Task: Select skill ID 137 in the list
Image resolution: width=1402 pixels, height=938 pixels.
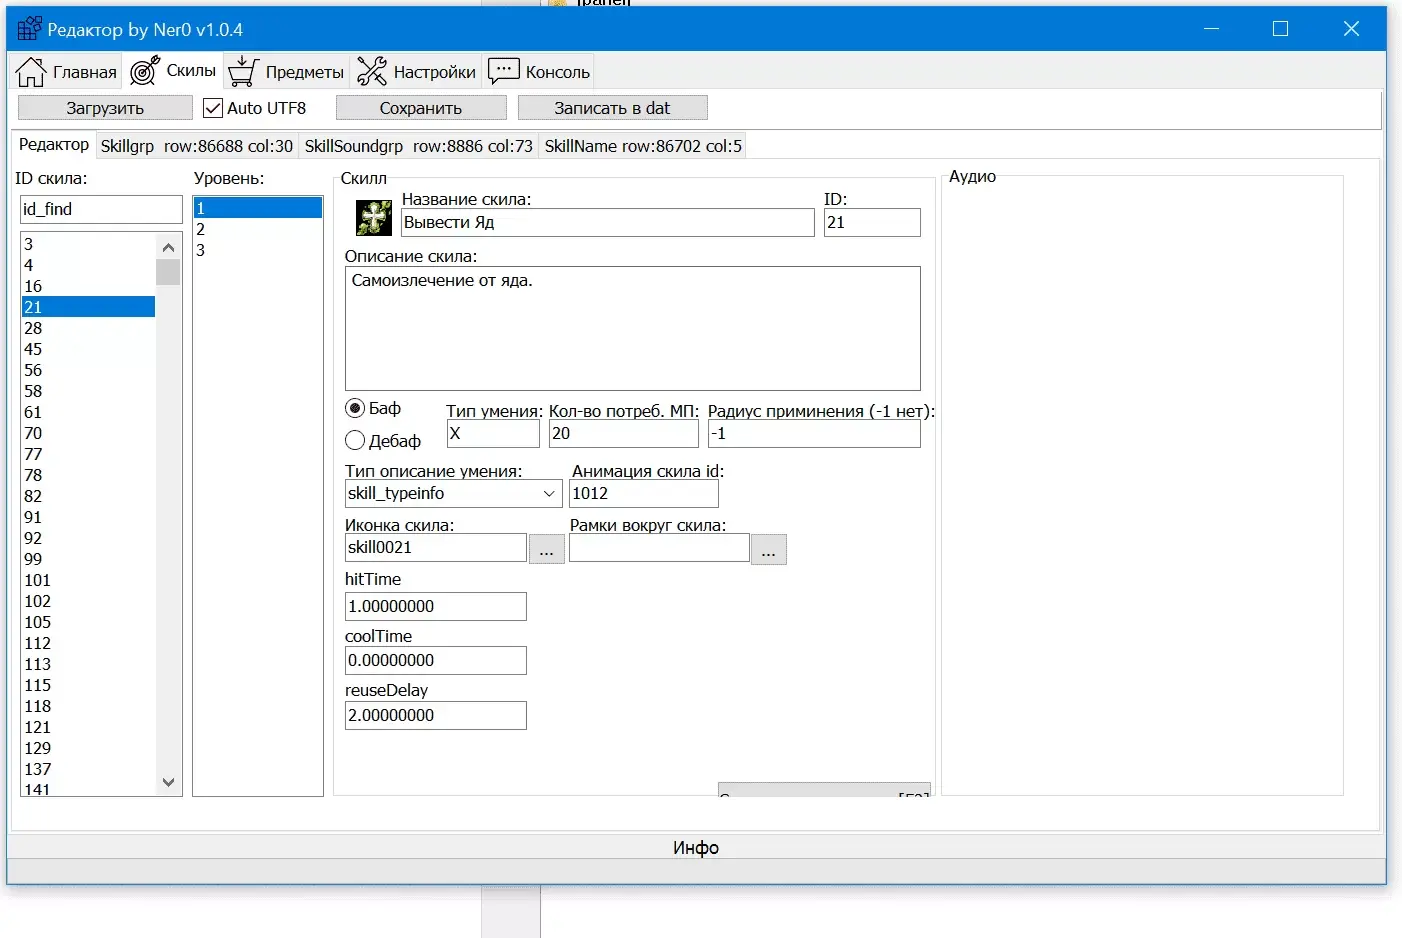Action: (x=88, y=769)
